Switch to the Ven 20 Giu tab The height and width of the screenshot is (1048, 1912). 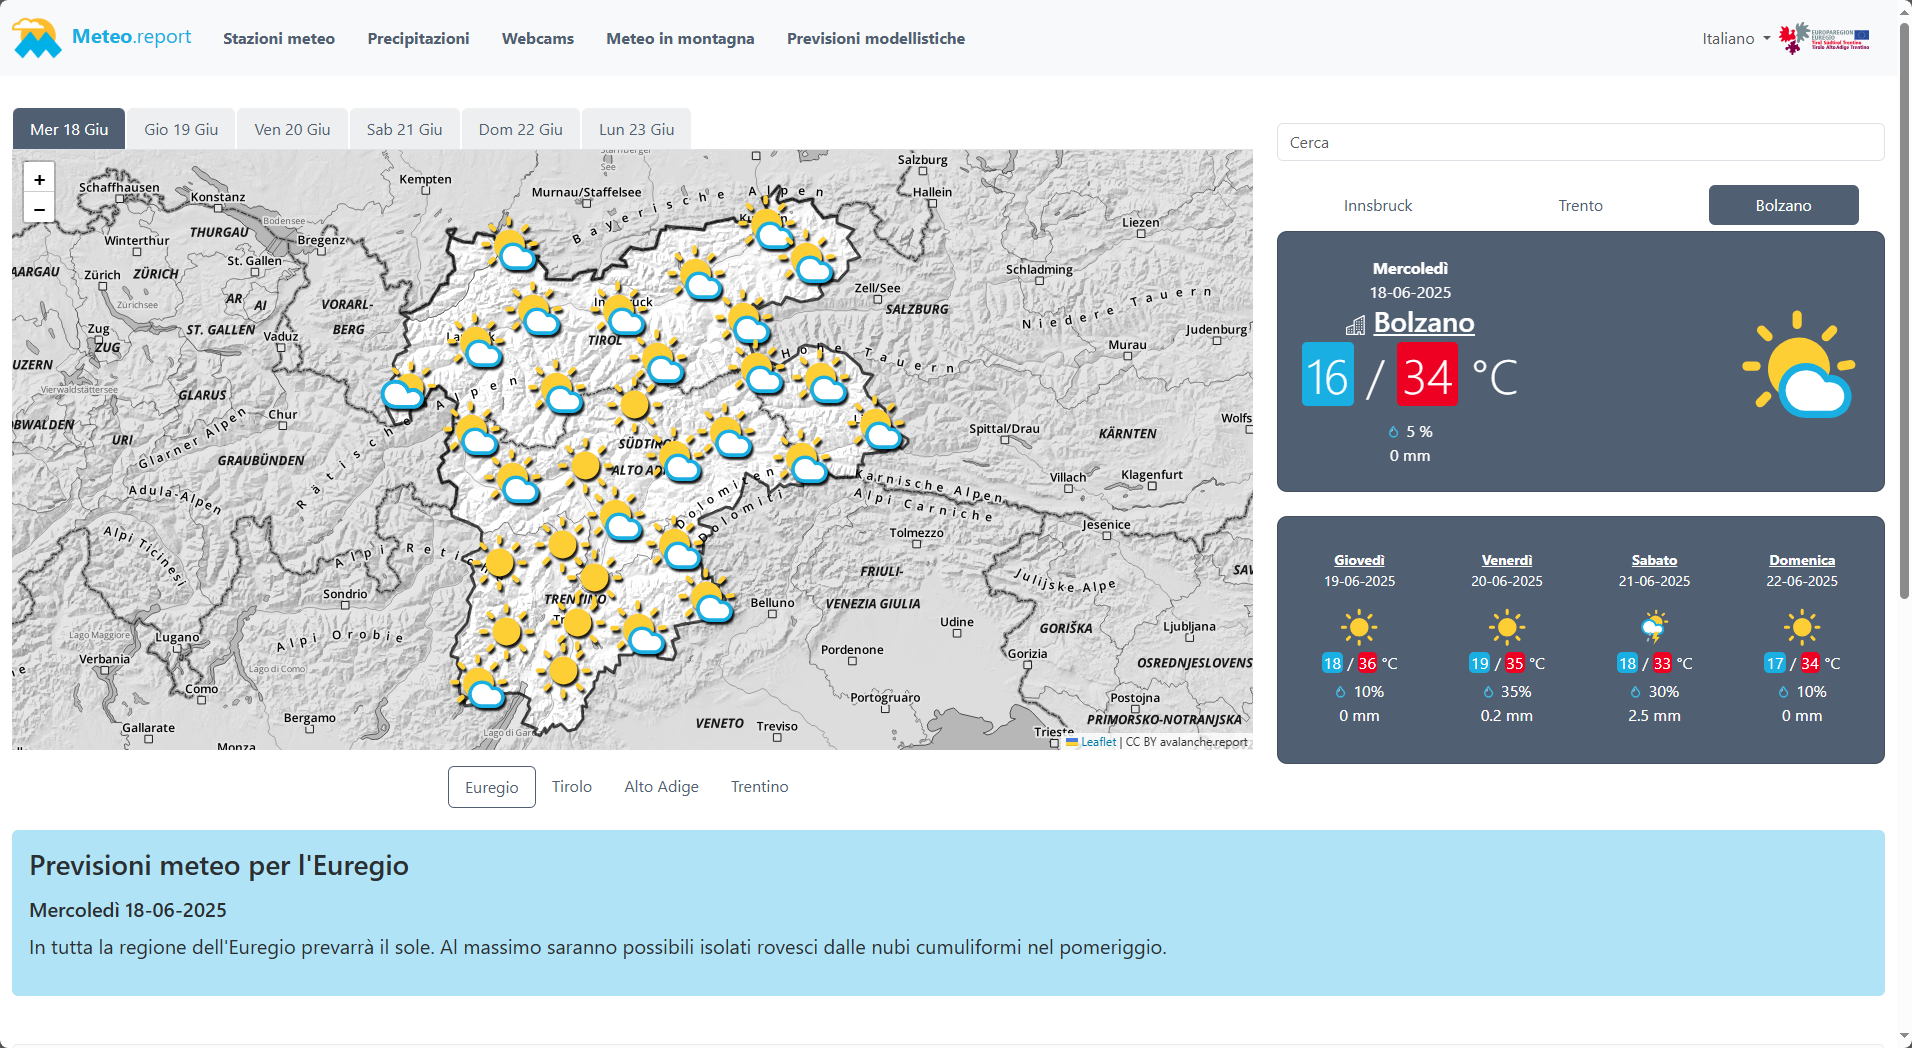pyautogui.click(x=292, y=130)
